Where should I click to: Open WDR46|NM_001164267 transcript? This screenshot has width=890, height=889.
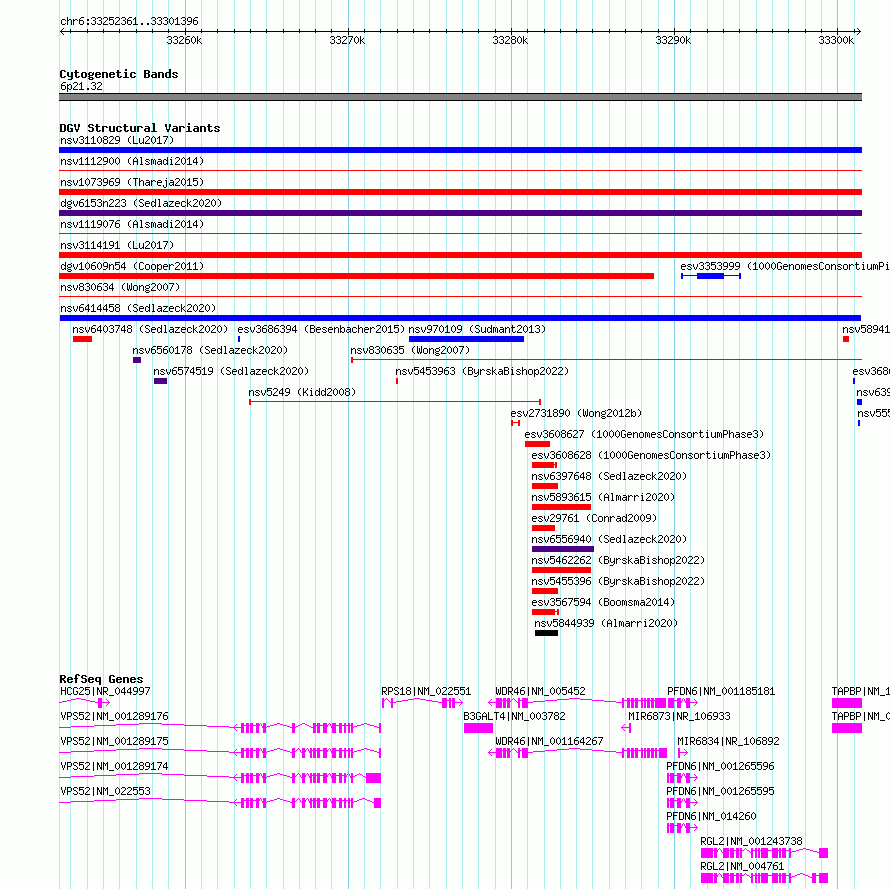[577, 753]
